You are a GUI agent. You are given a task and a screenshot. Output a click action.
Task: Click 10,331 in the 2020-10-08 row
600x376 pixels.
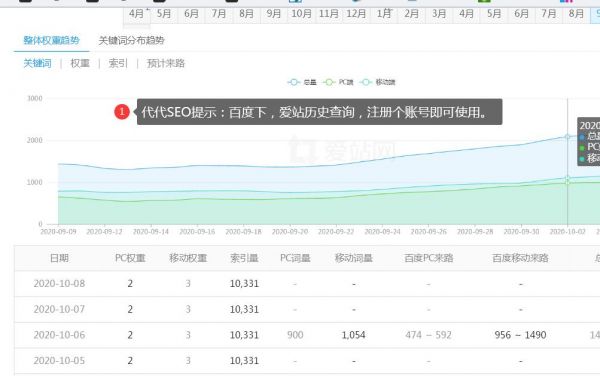244,283
